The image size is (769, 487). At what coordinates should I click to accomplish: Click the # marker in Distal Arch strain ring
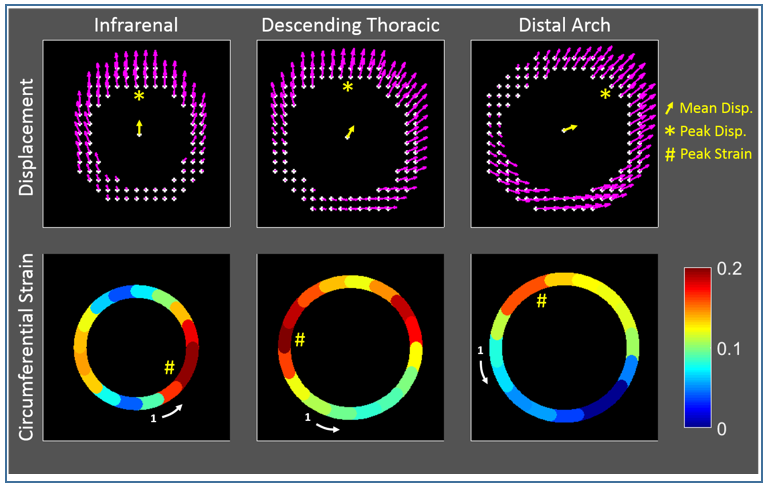[x=542, y=300]
